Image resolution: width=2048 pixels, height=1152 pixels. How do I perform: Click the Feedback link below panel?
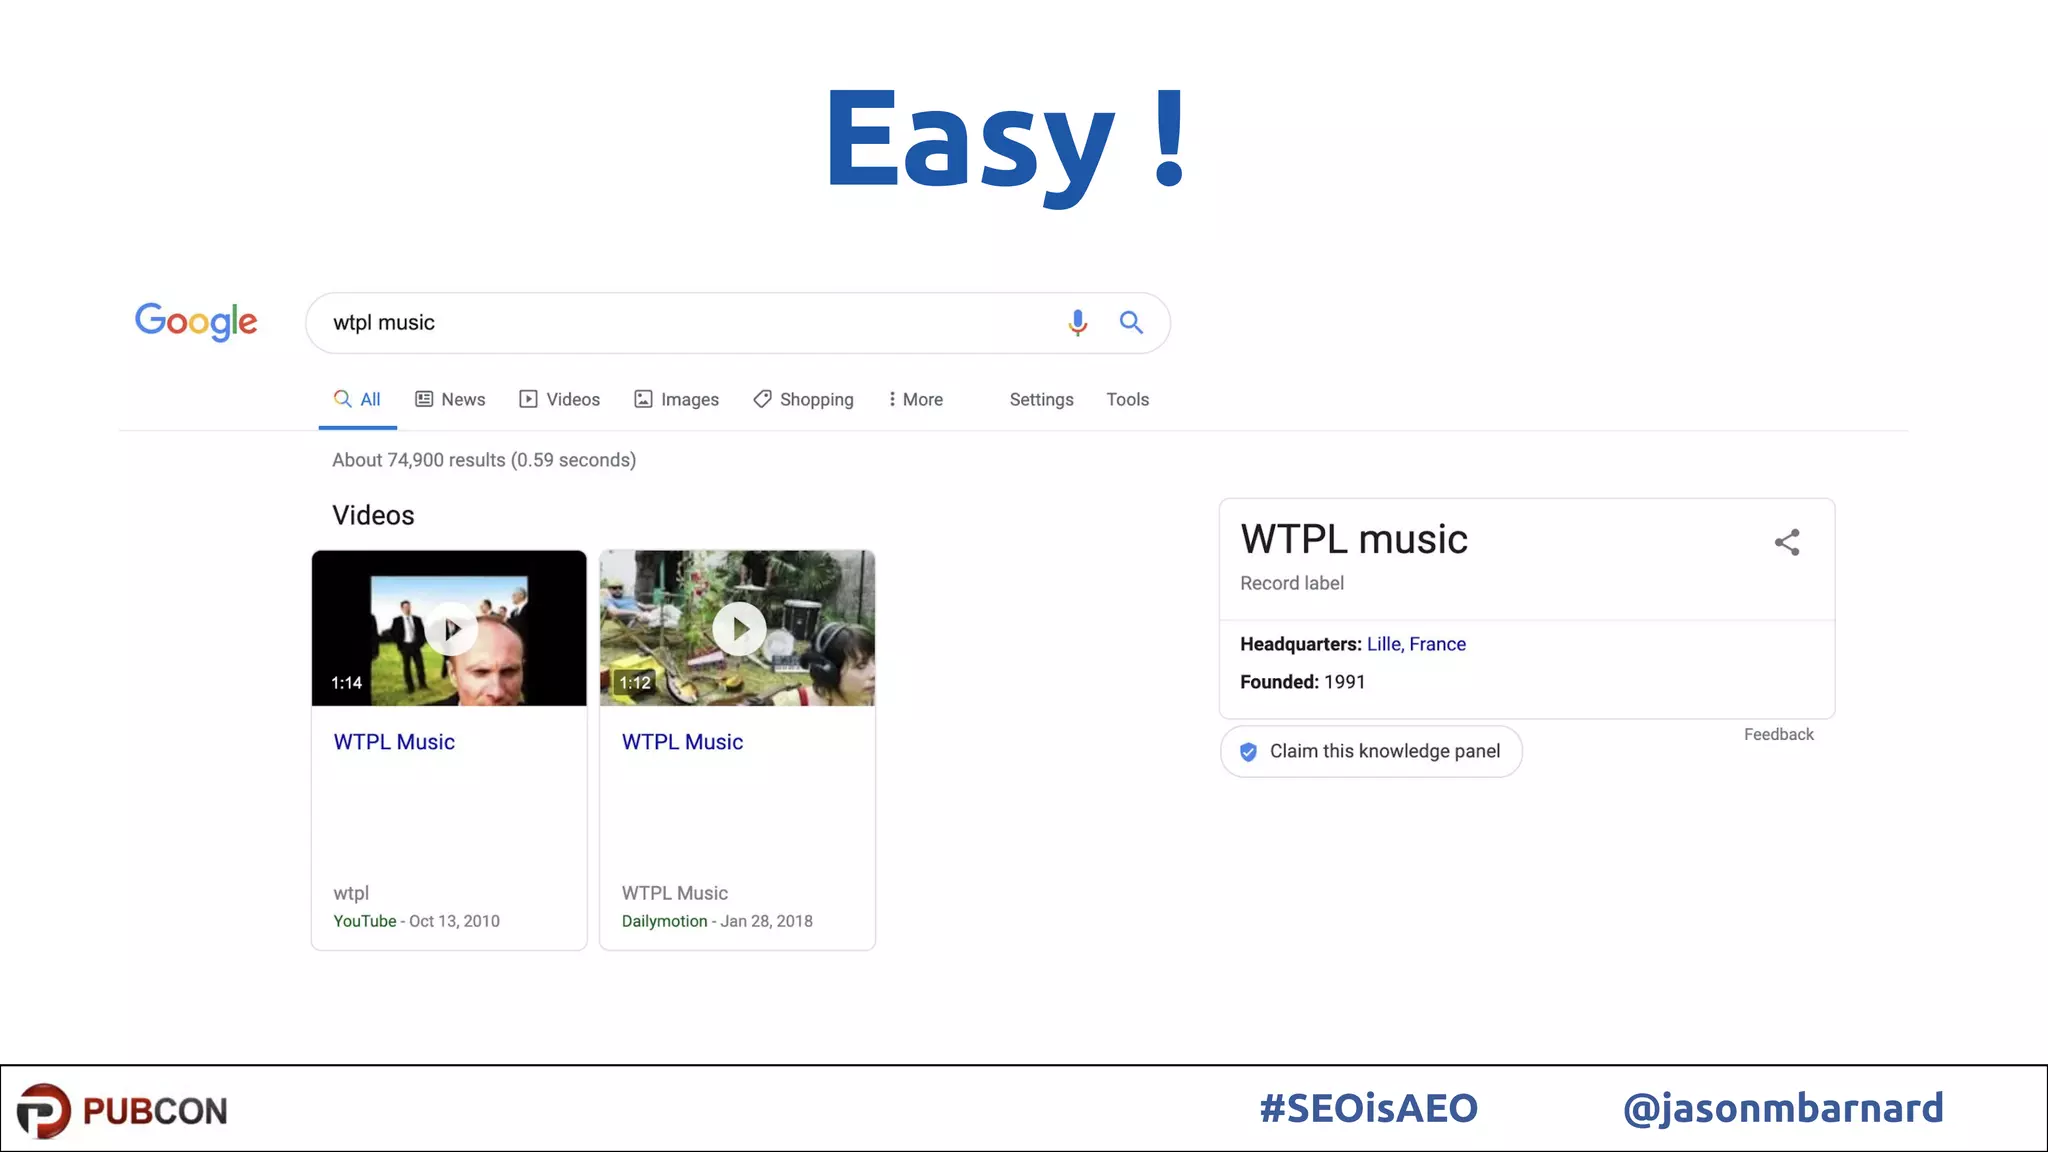coord(1778,734)
